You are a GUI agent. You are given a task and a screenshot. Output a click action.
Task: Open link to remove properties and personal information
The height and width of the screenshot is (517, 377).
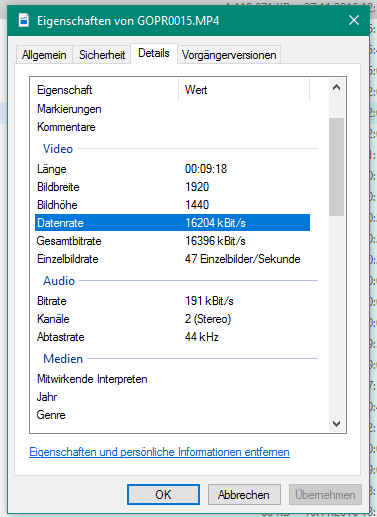(x=159, y=452)
